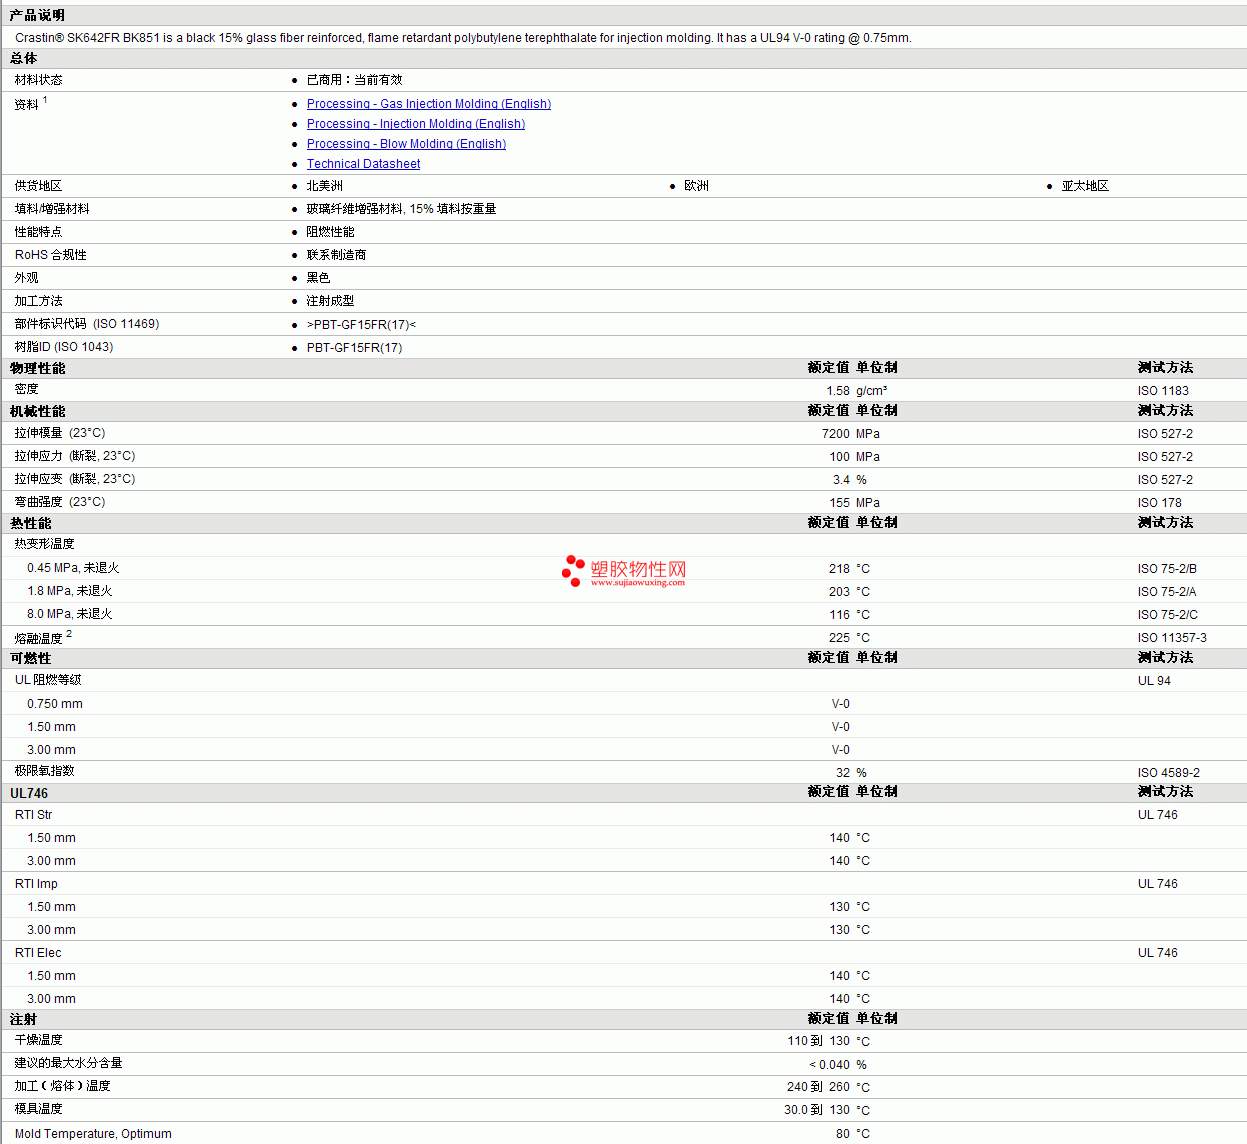
Task: Select the ISO 1183 test method
Action: (1163, 391)
